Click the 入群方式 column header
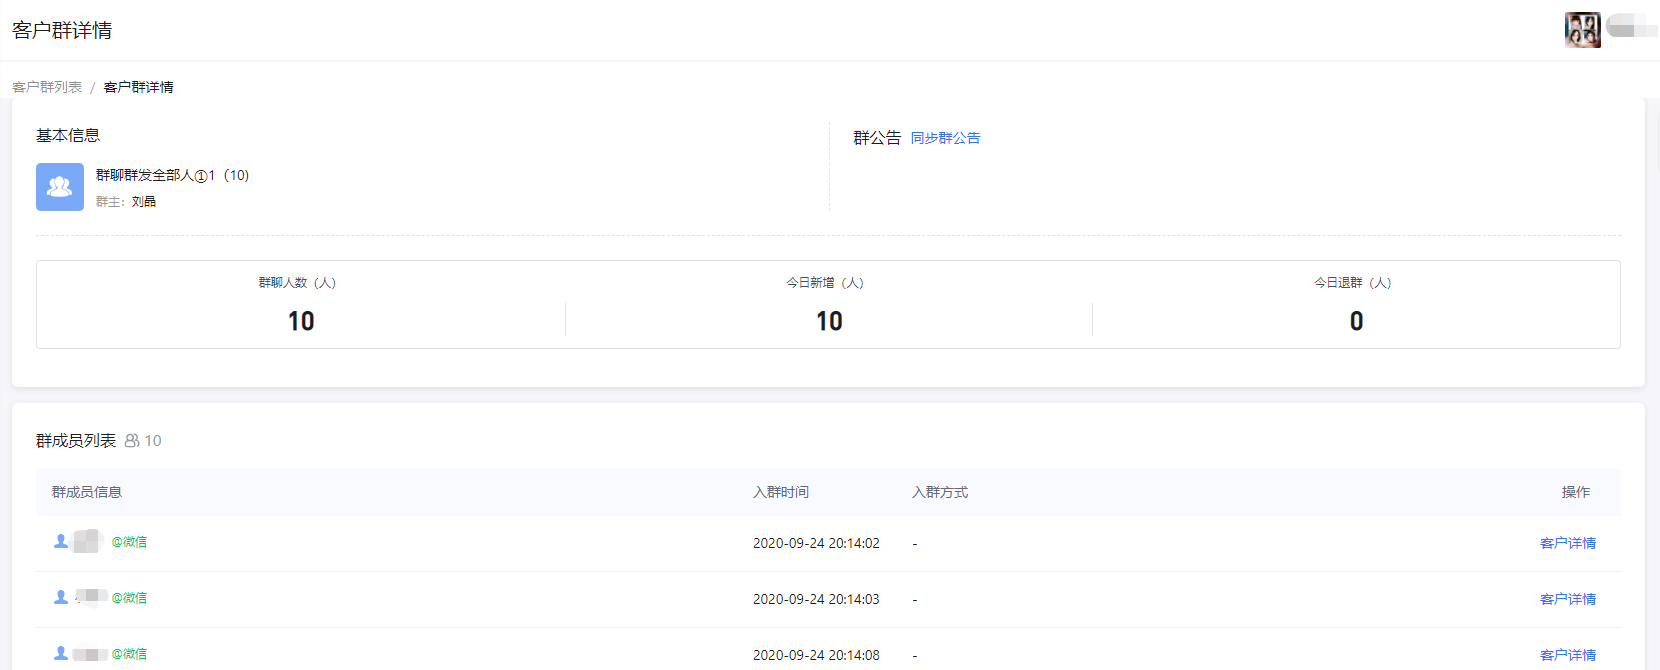The image size is (1660, 670). pos(940,492)
